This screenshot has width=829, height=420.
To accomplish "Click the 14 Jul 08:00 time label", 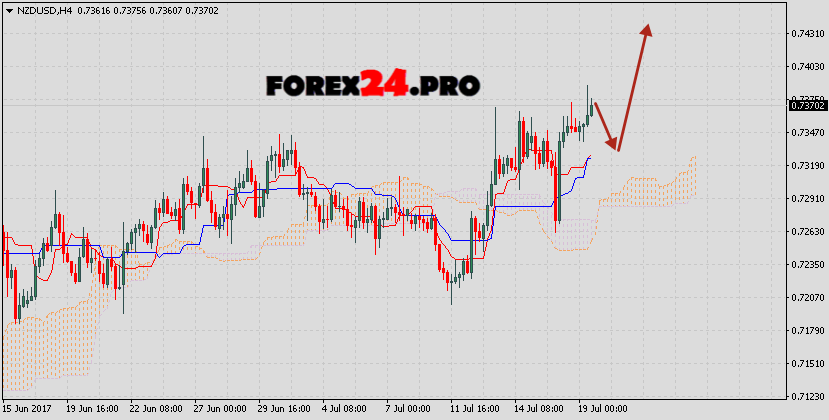I will coord(540,409).
